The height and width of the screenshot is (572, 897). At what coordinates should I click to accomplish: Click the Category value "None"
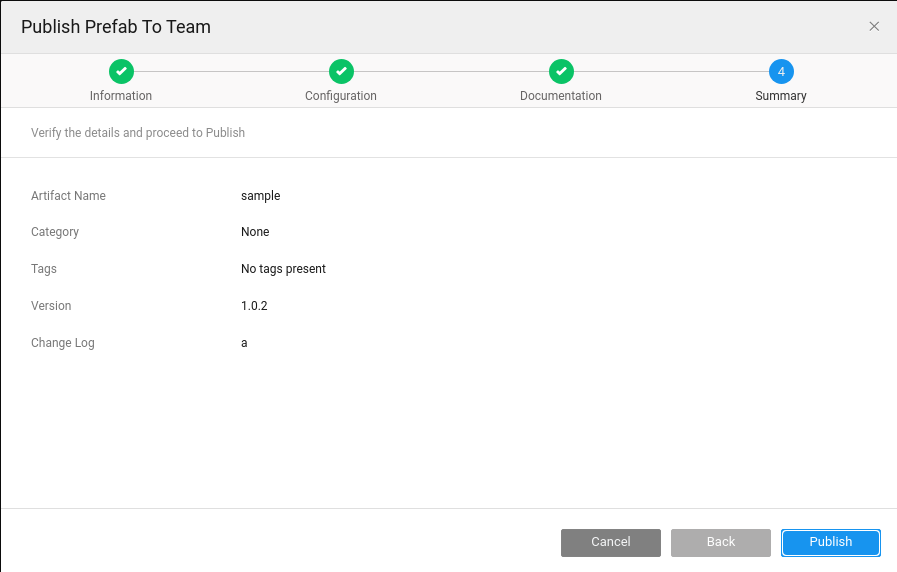click(255, 232)
